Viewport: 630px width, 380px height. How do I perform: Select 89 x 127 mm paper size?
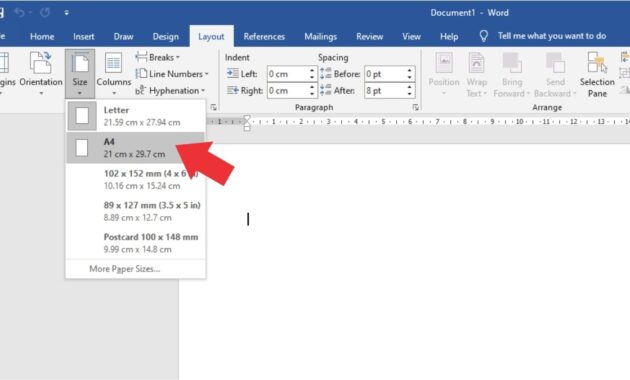[x=136, y=211]
